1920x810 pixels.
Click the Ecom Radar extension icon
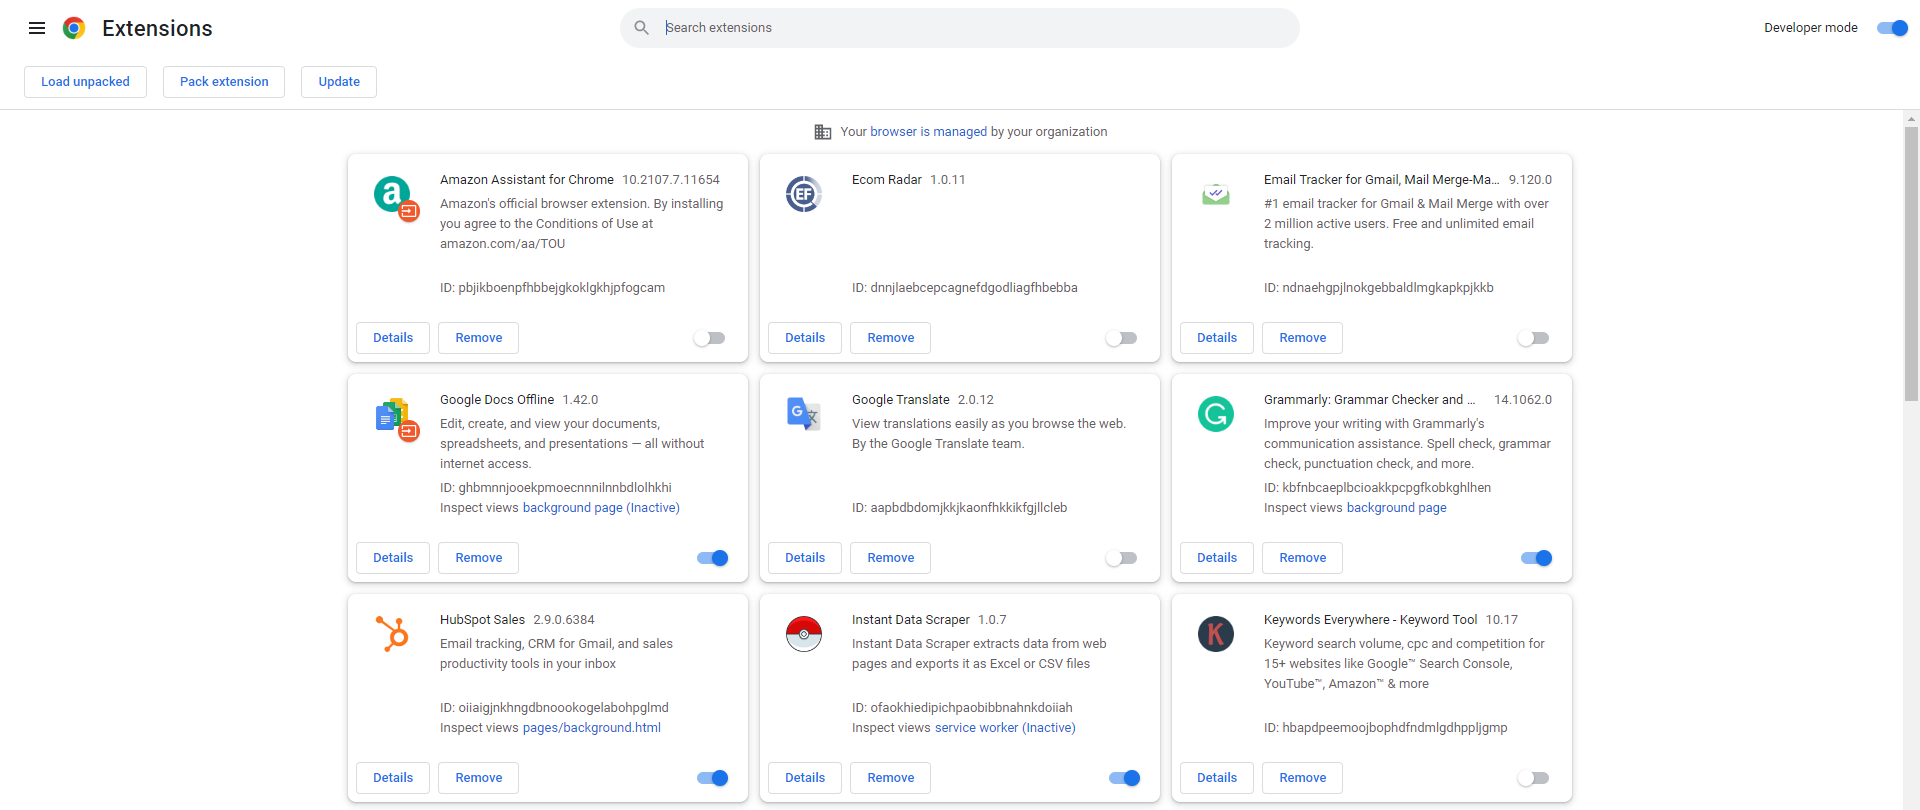pos(804,194)
